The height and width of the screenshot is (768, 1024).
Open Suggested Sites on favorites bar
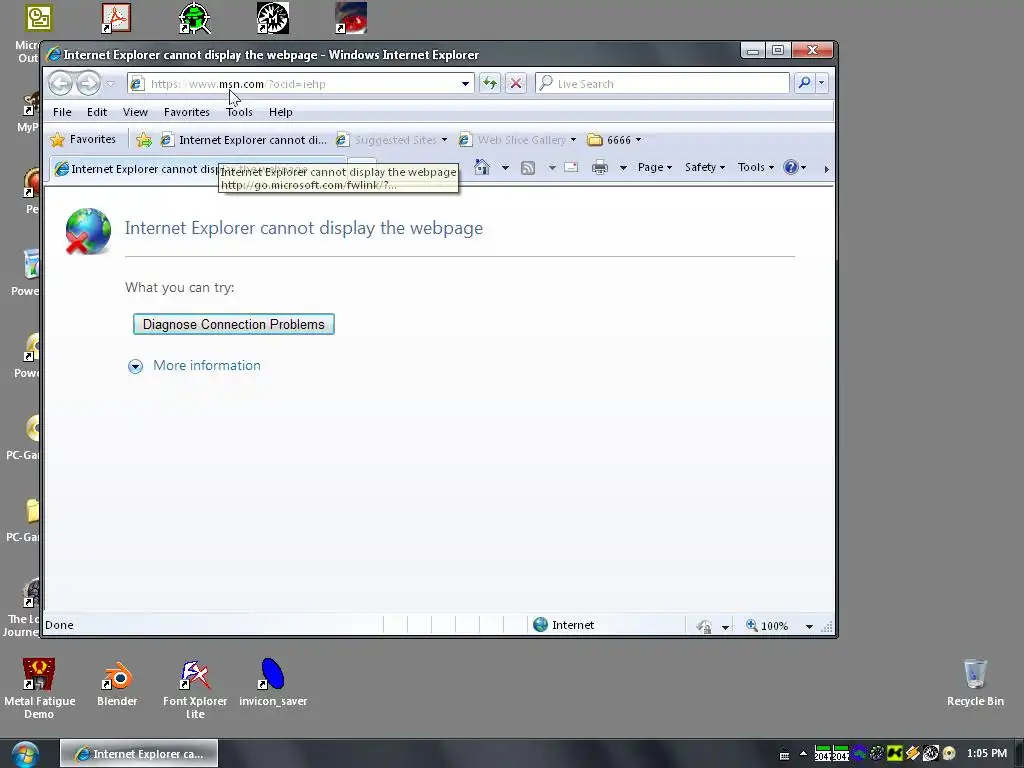coord(392,140)
